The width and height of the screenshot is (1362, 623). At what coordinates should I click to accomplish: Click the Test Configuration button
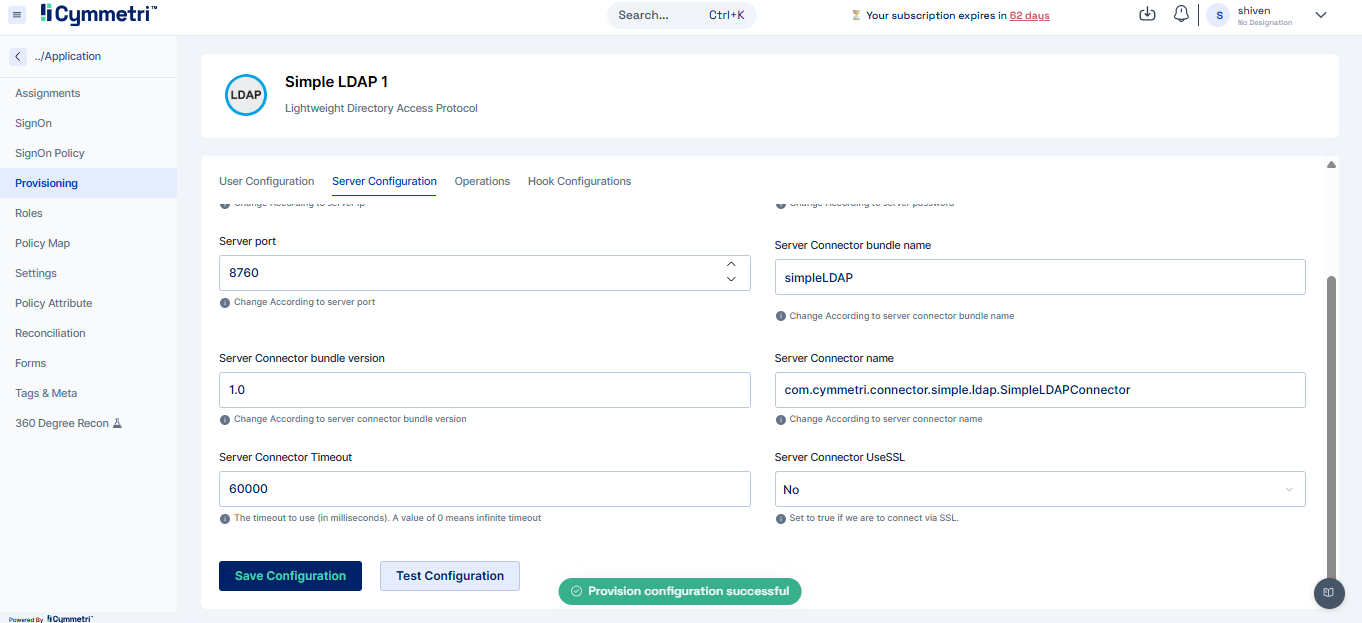click(450, 576)
